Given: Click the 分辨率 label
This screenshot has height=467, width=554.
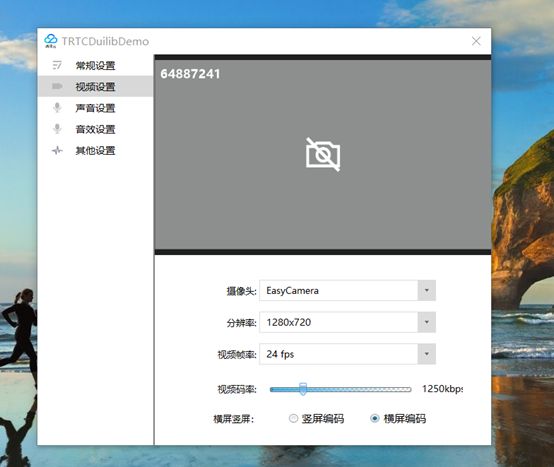Looking at the screenshot, I should 241,323.
